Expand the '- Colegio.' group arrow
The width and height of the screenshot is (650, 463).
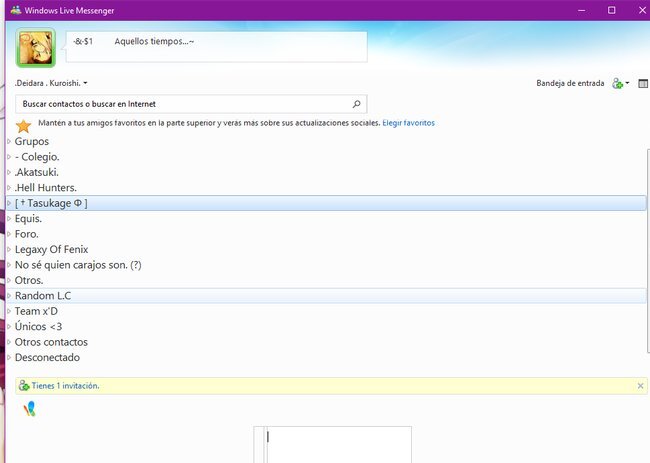[9, 157]
